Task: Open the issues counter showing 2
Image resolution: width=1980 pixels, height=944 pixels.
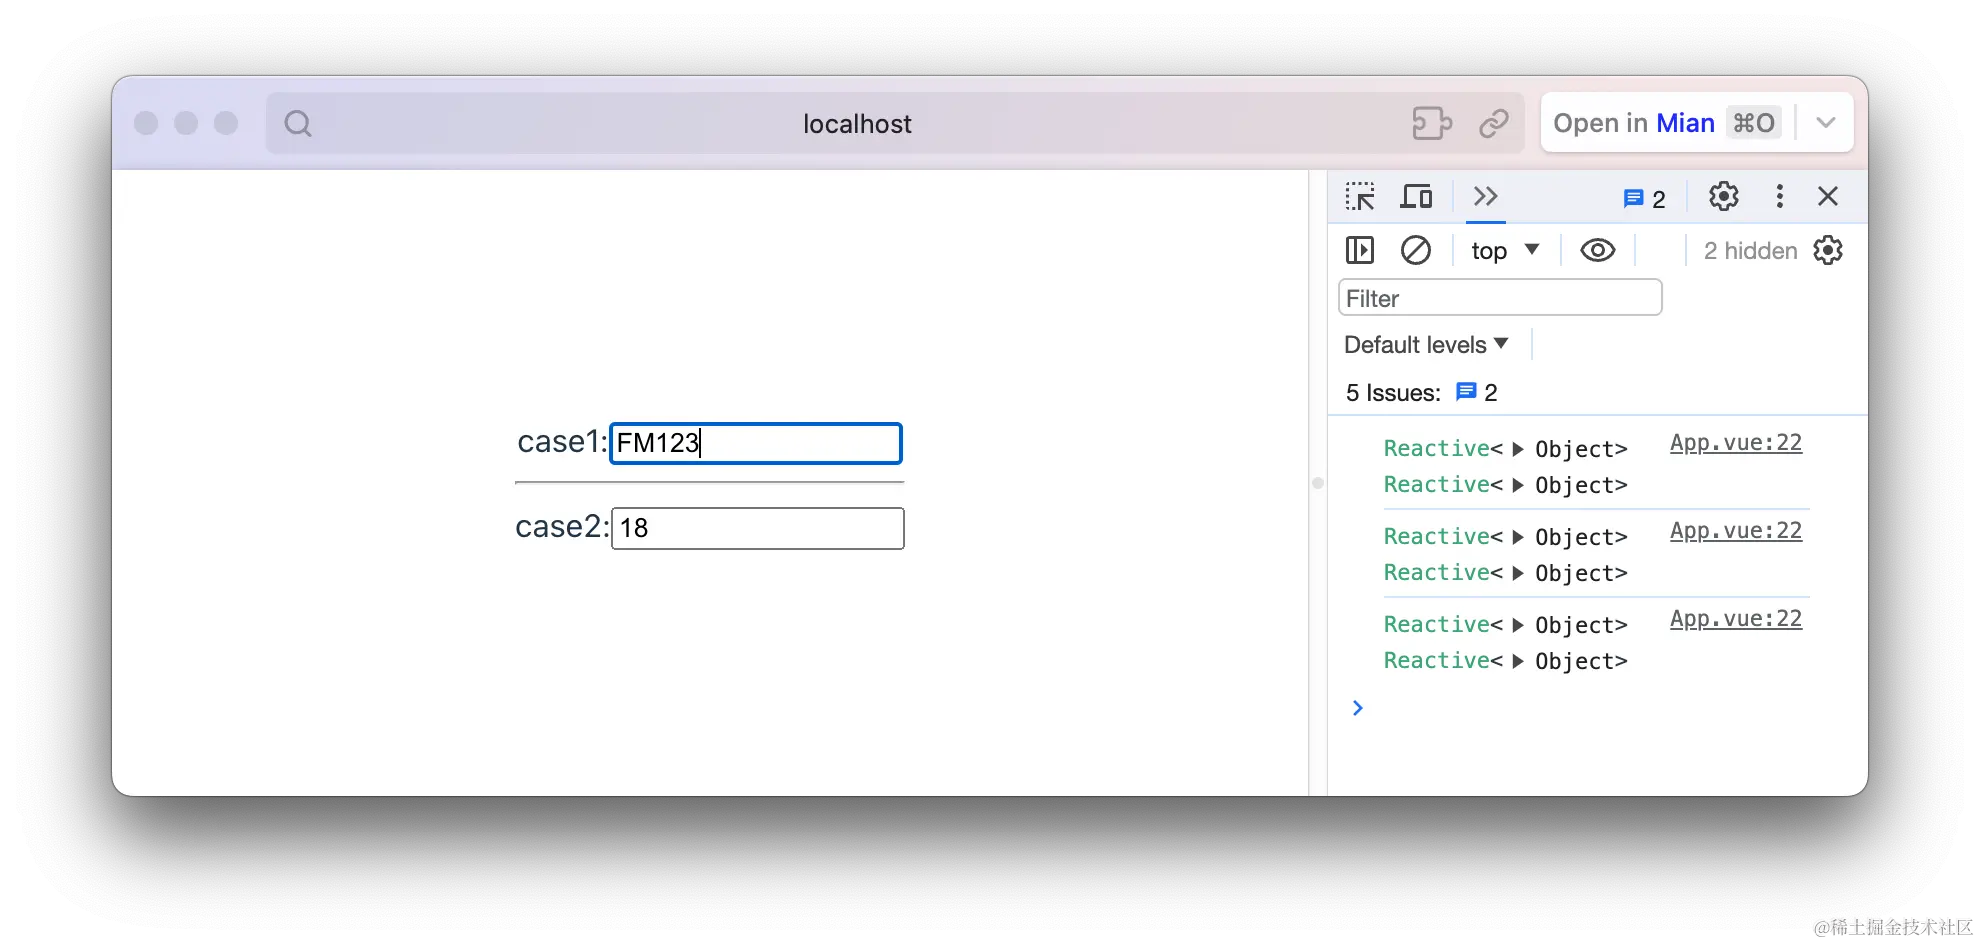Action: pyautogui.click(x=1644, y=199)
